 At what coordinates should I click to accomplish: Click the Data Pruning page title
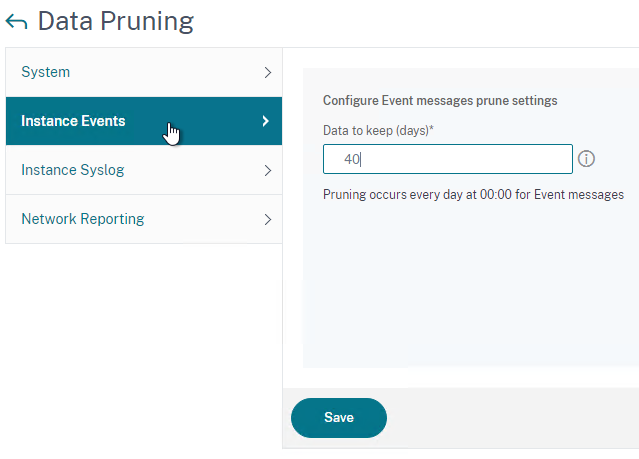tap(116, 21)
